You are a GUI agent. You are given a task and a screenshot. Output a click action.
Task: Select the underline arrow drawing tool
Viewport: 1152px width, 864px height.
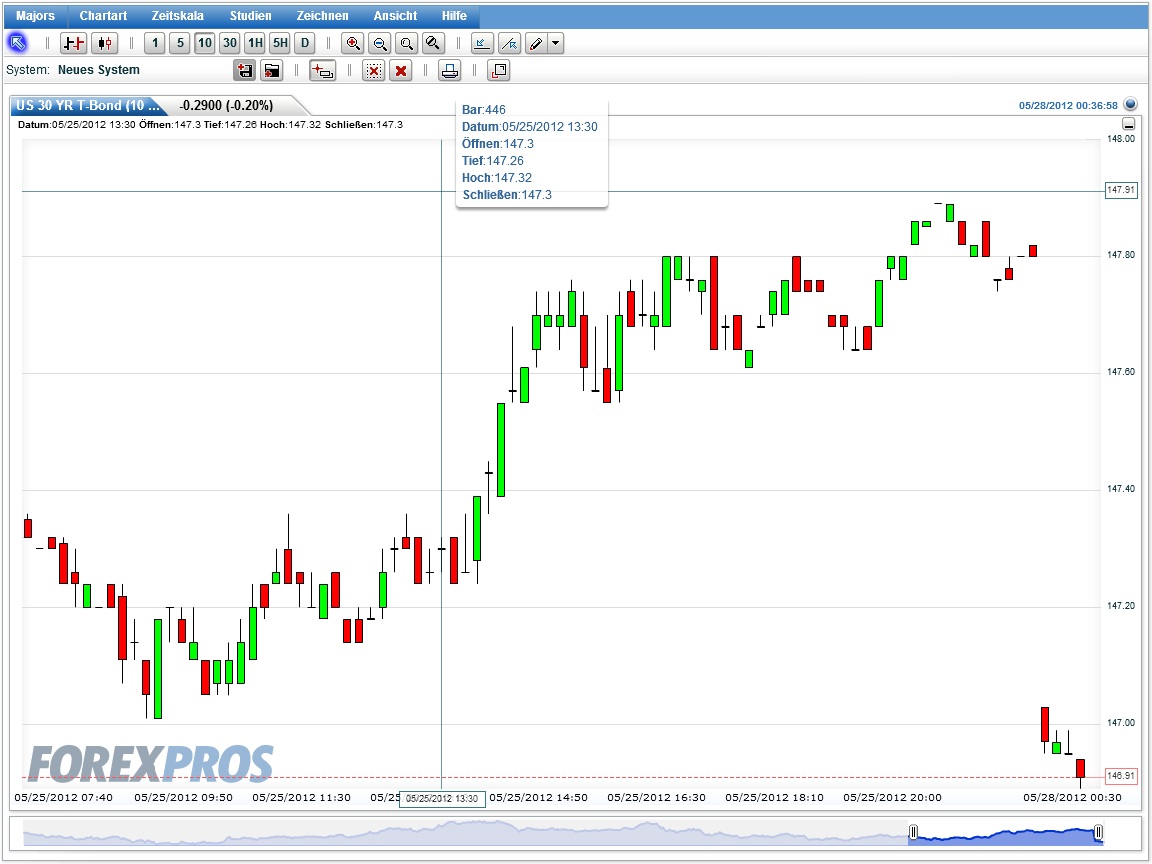482,43
